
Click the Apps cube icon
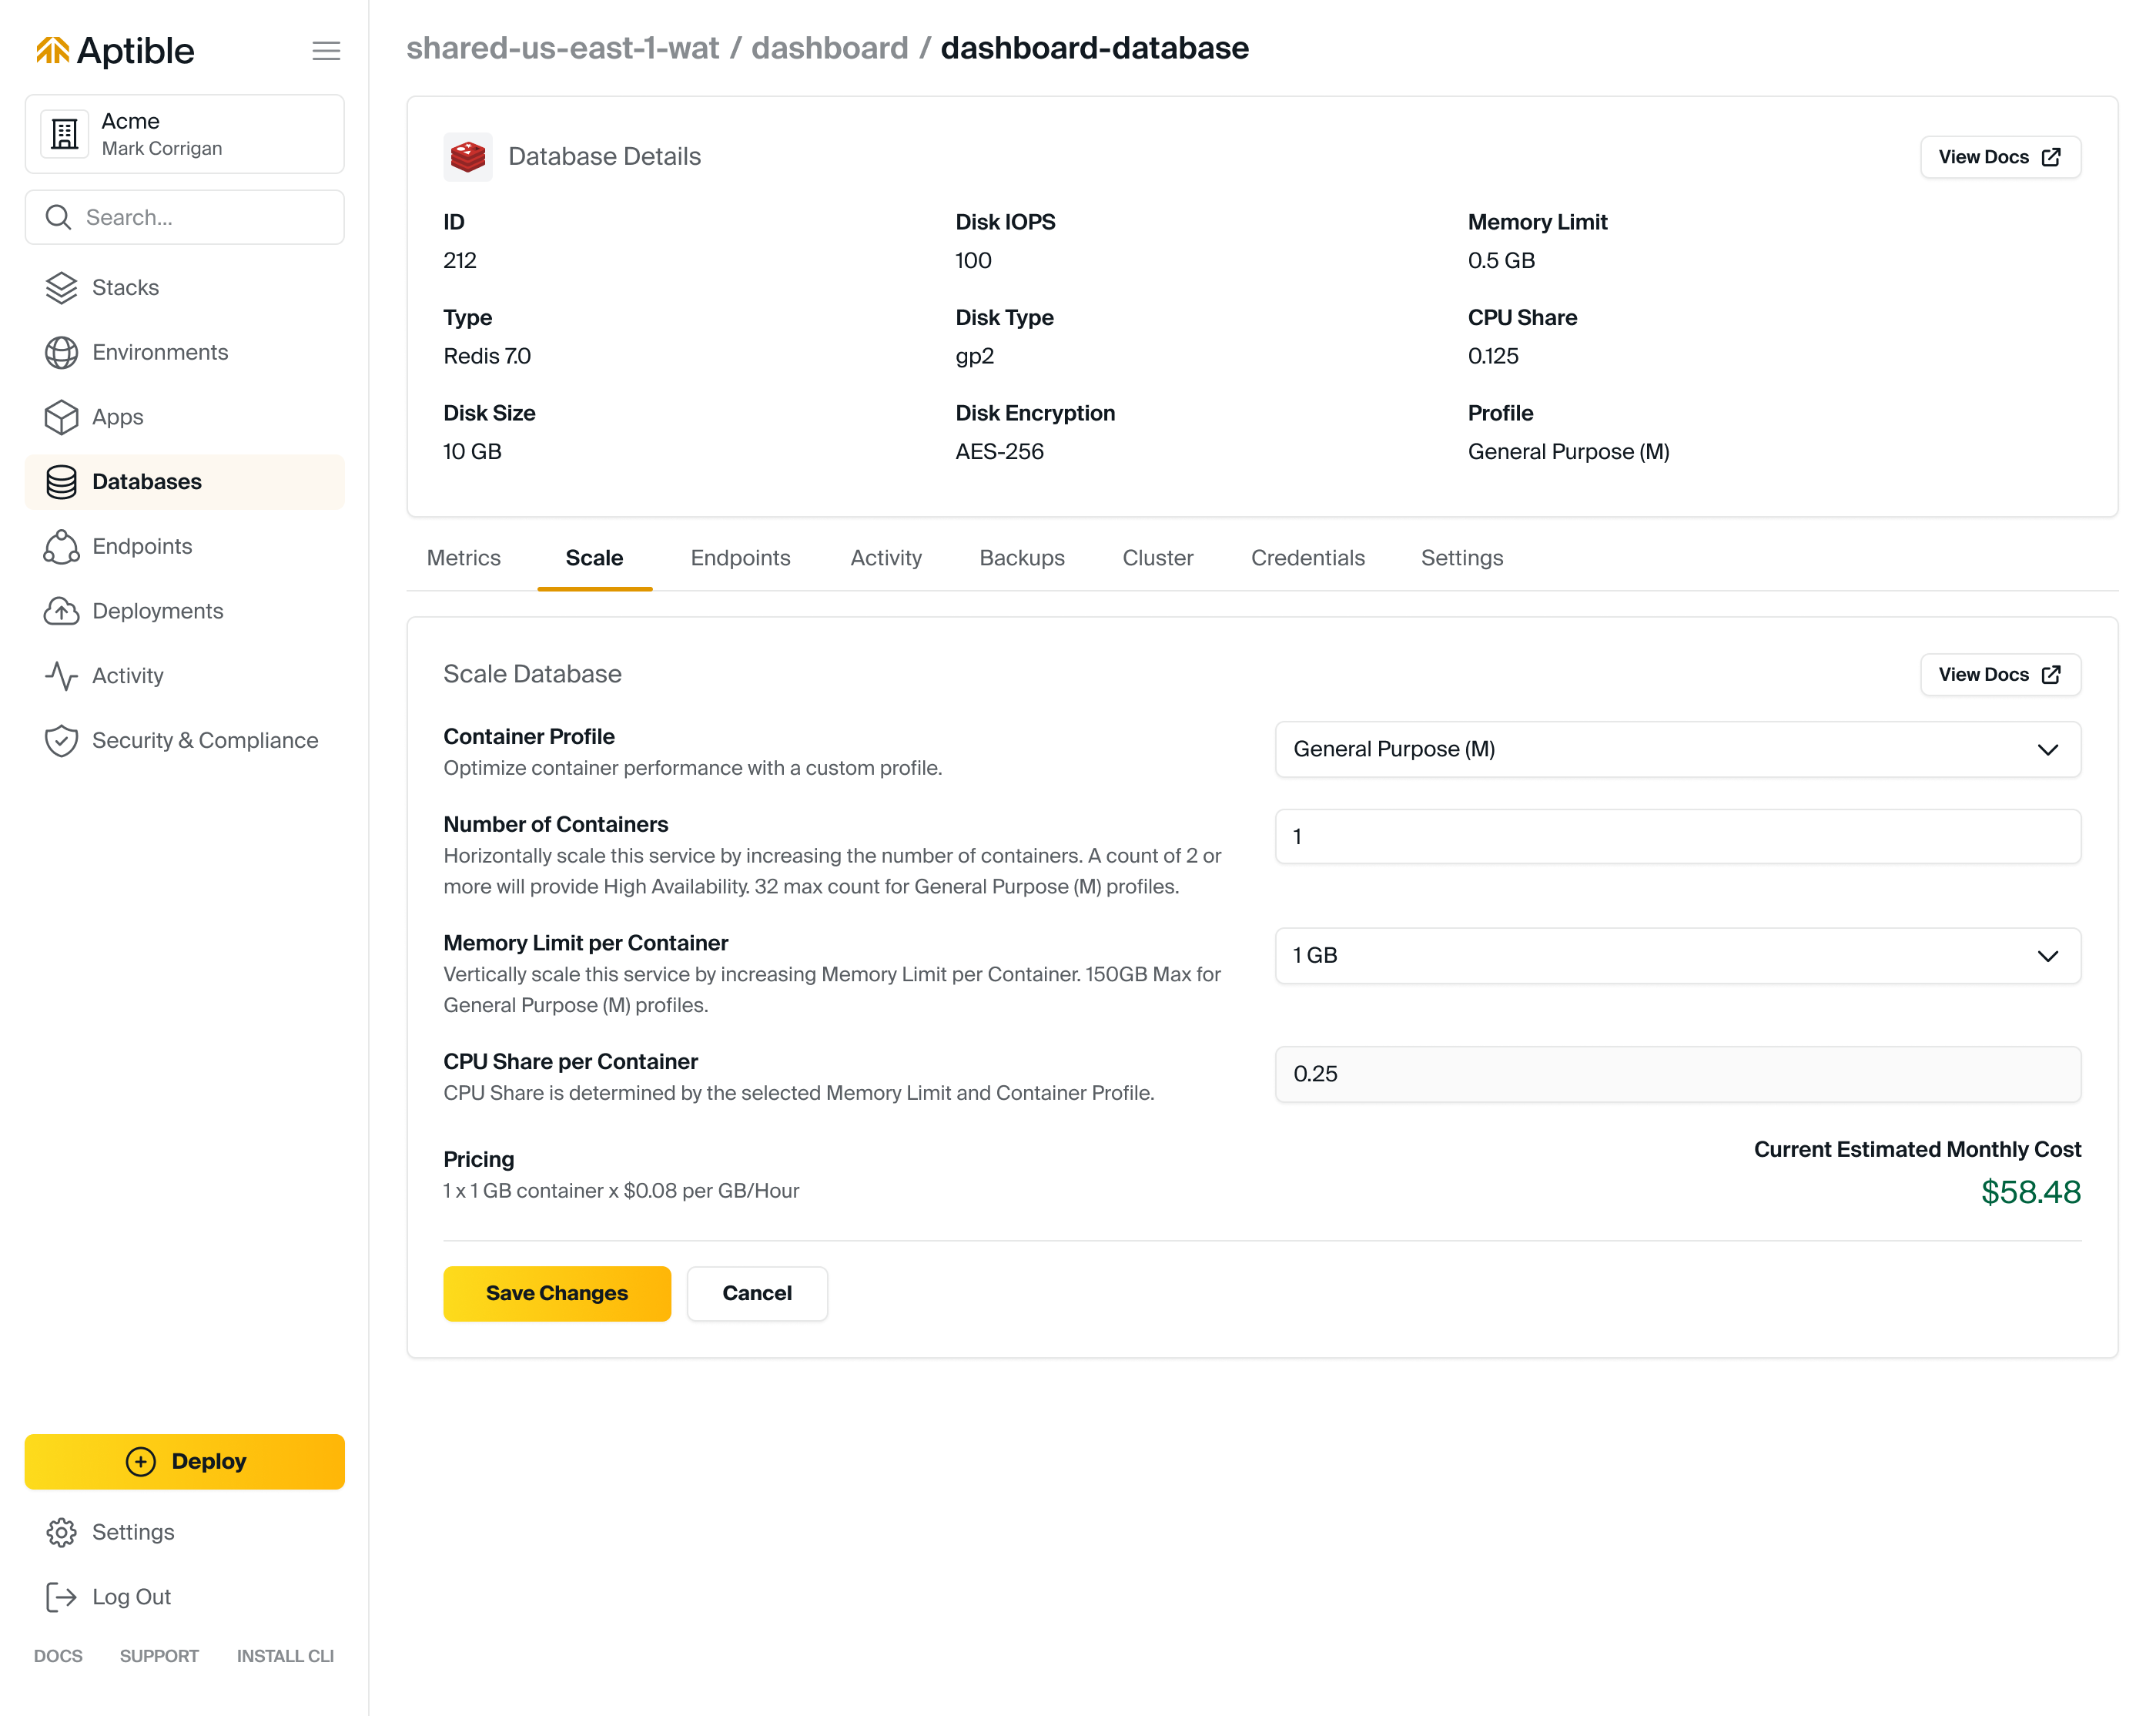[61, 417]
